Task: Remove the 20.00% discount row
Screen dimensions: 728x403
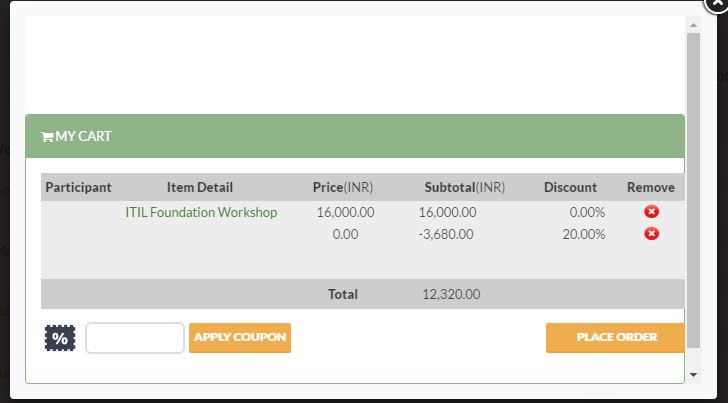Action: [651, 234]
